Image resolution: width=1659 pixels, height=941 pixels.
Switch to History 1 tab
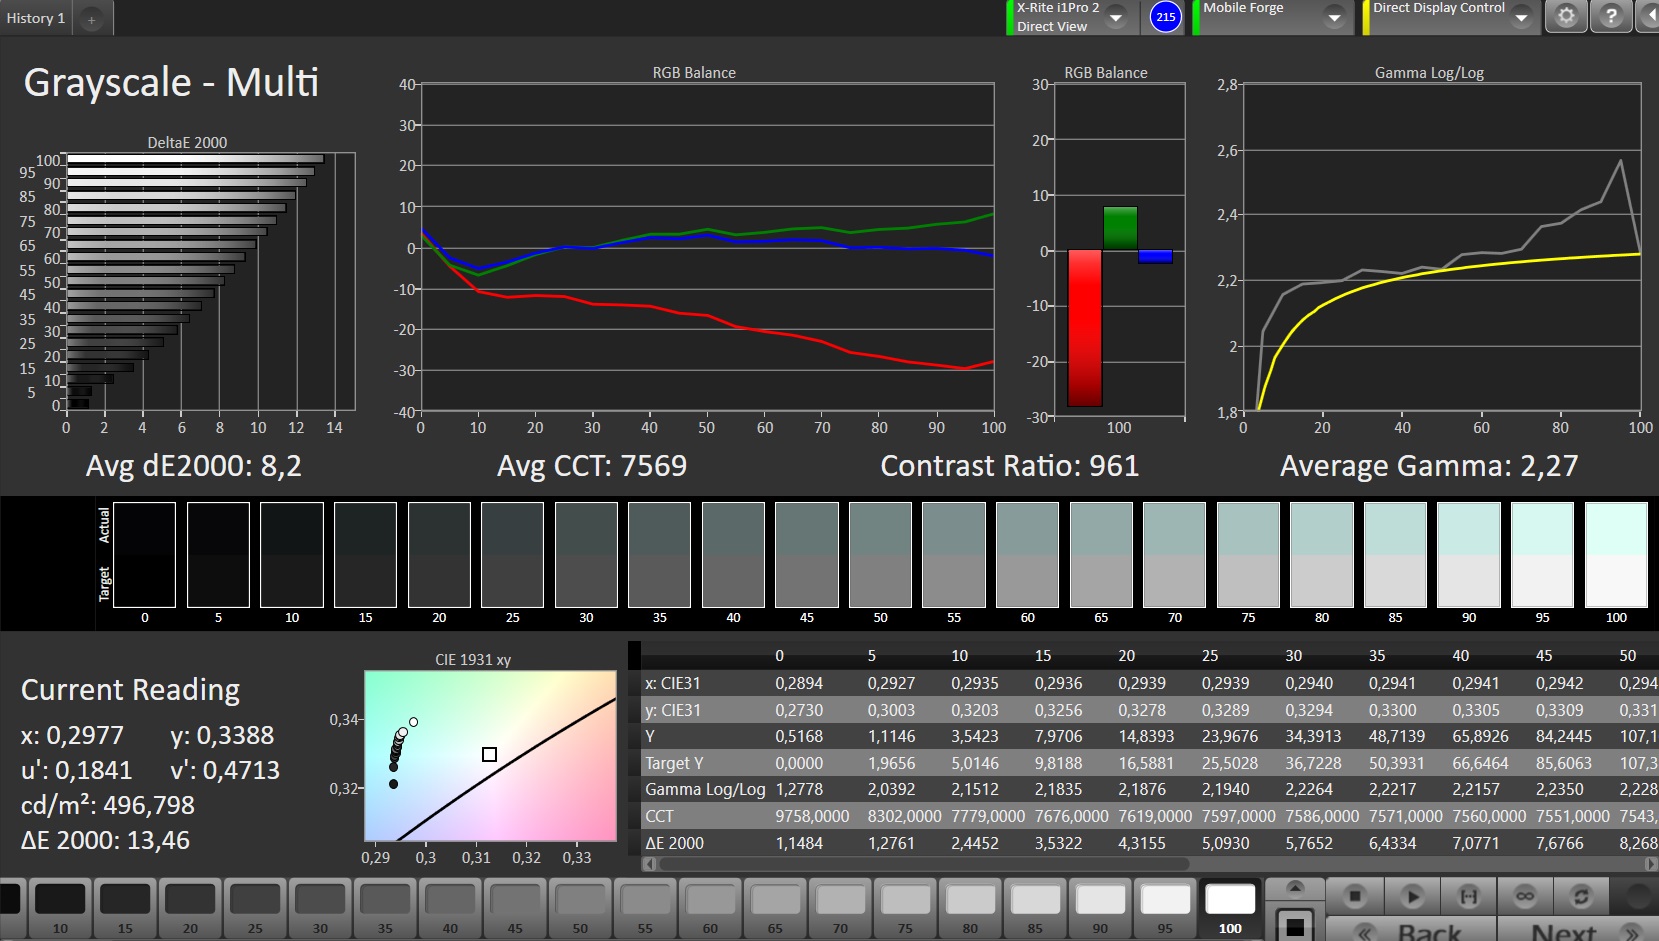tap(35, 18)
